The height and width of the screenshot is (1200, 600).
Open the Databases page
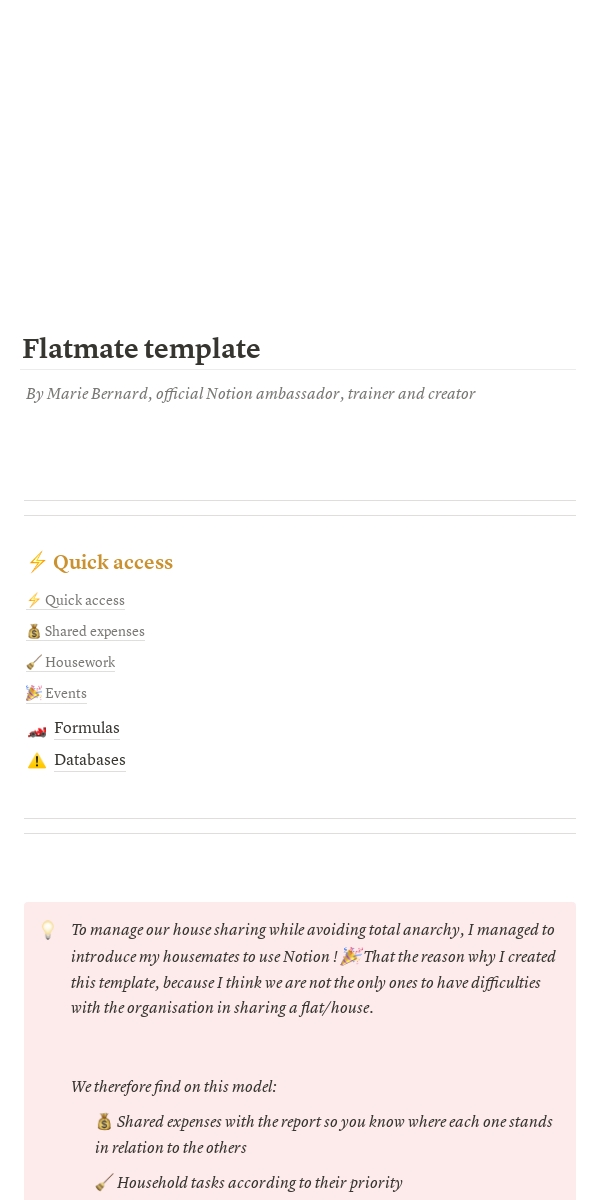click(x=90, y=760)
